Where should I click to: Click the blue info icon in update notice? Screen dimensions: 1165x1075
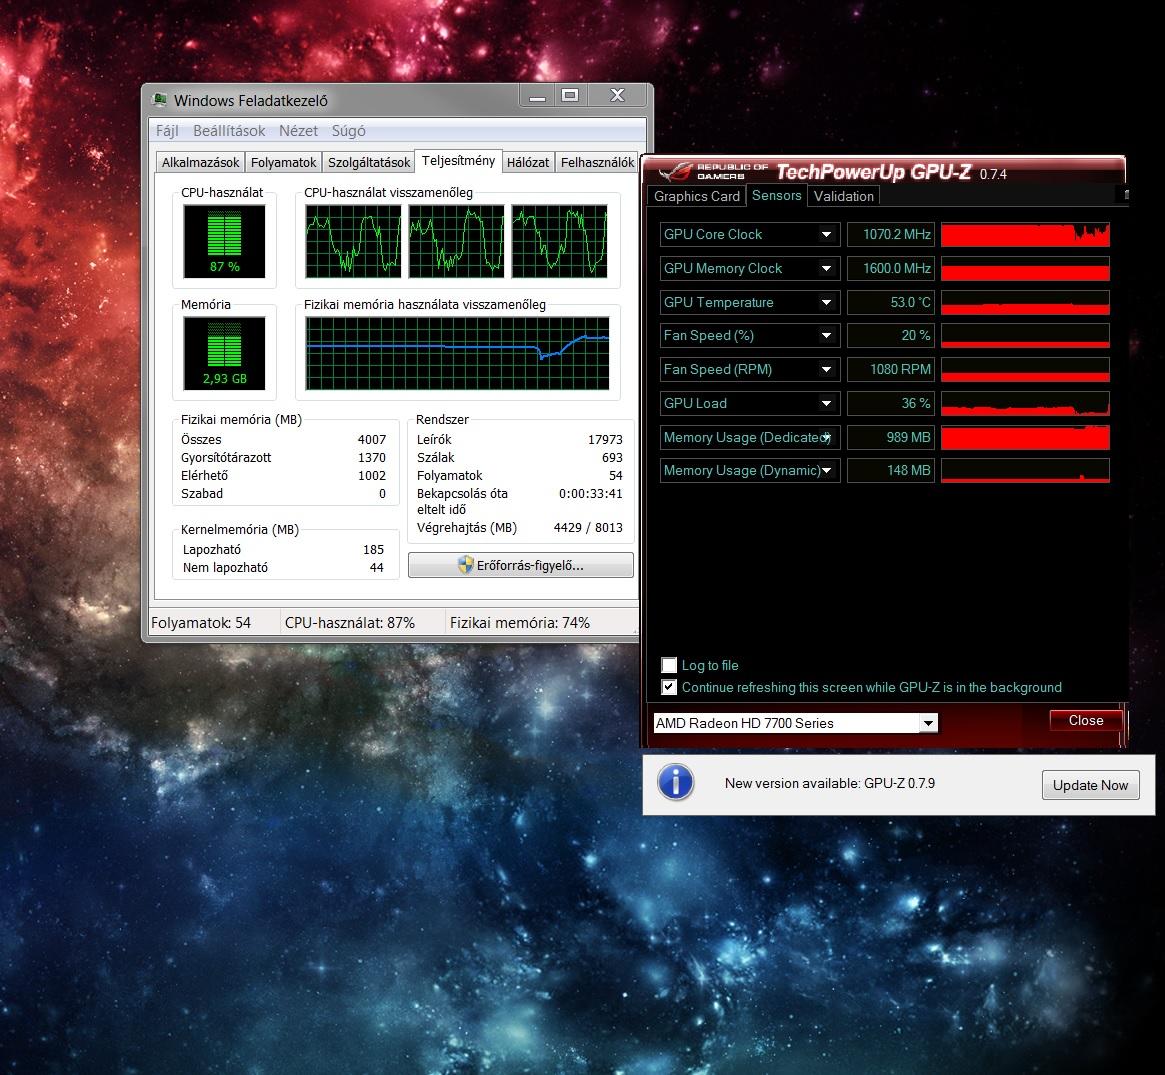[x=676, y=782]
